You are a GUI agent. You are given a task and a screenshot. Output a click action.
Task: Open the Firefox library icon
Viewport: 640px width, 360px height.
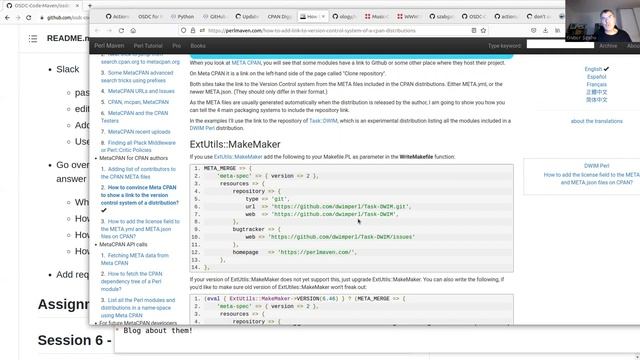pos(557,31)
